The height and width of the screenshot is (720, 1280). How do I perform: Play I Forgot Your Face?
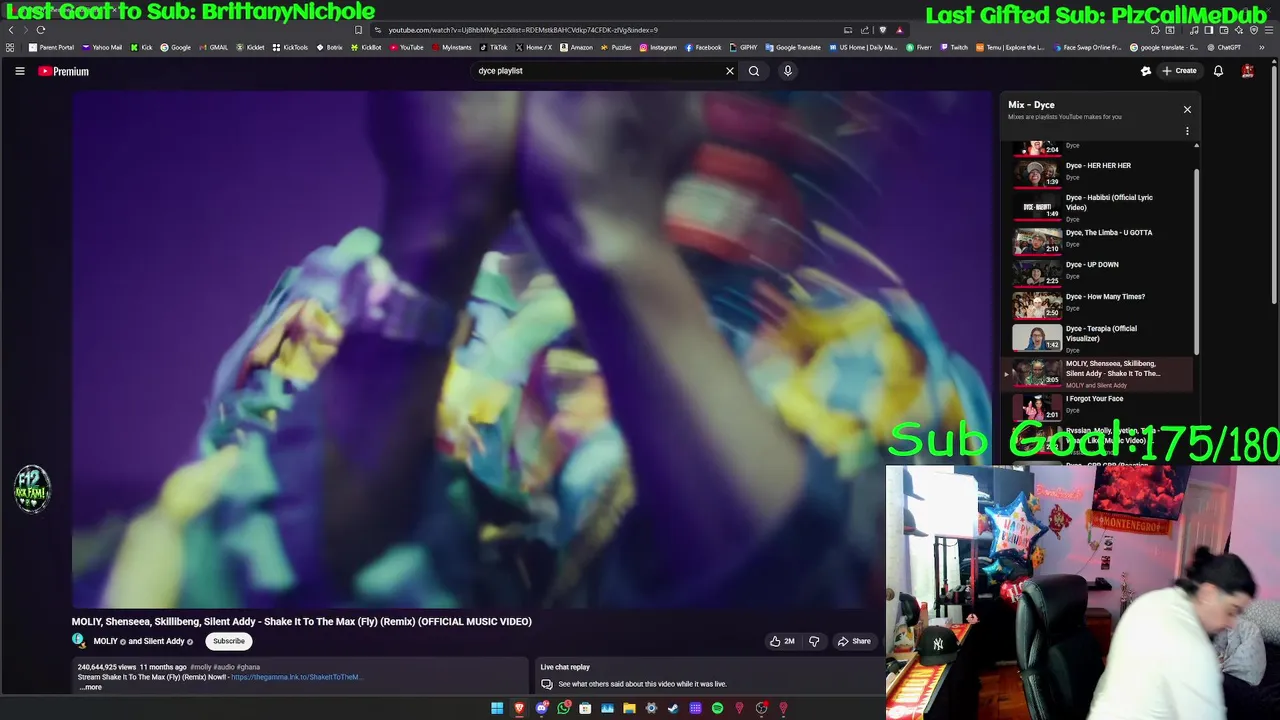[x=1098, y=406]
